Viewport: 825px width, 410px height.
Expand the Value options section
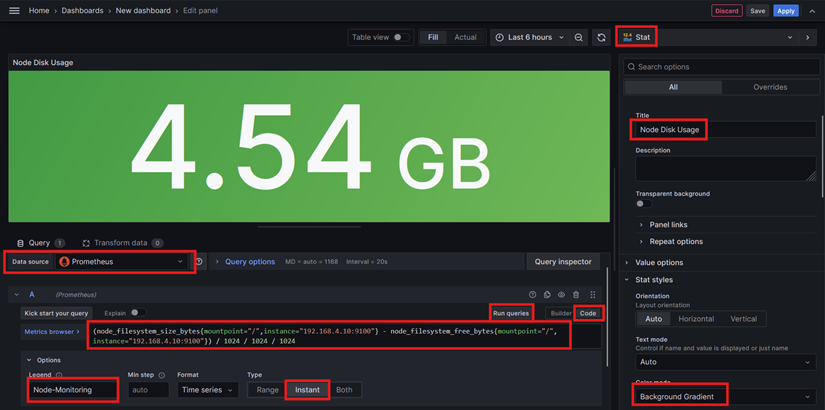click(x=659, y=263)
